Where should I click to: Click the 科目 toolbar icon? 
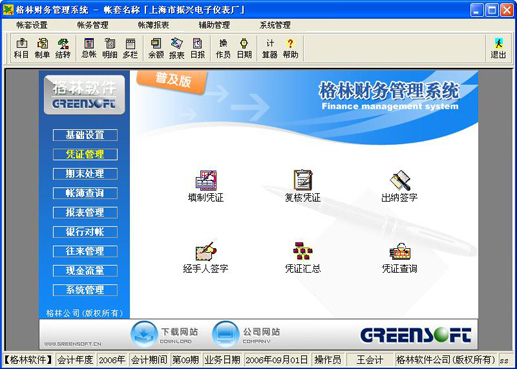coord(21,48)
